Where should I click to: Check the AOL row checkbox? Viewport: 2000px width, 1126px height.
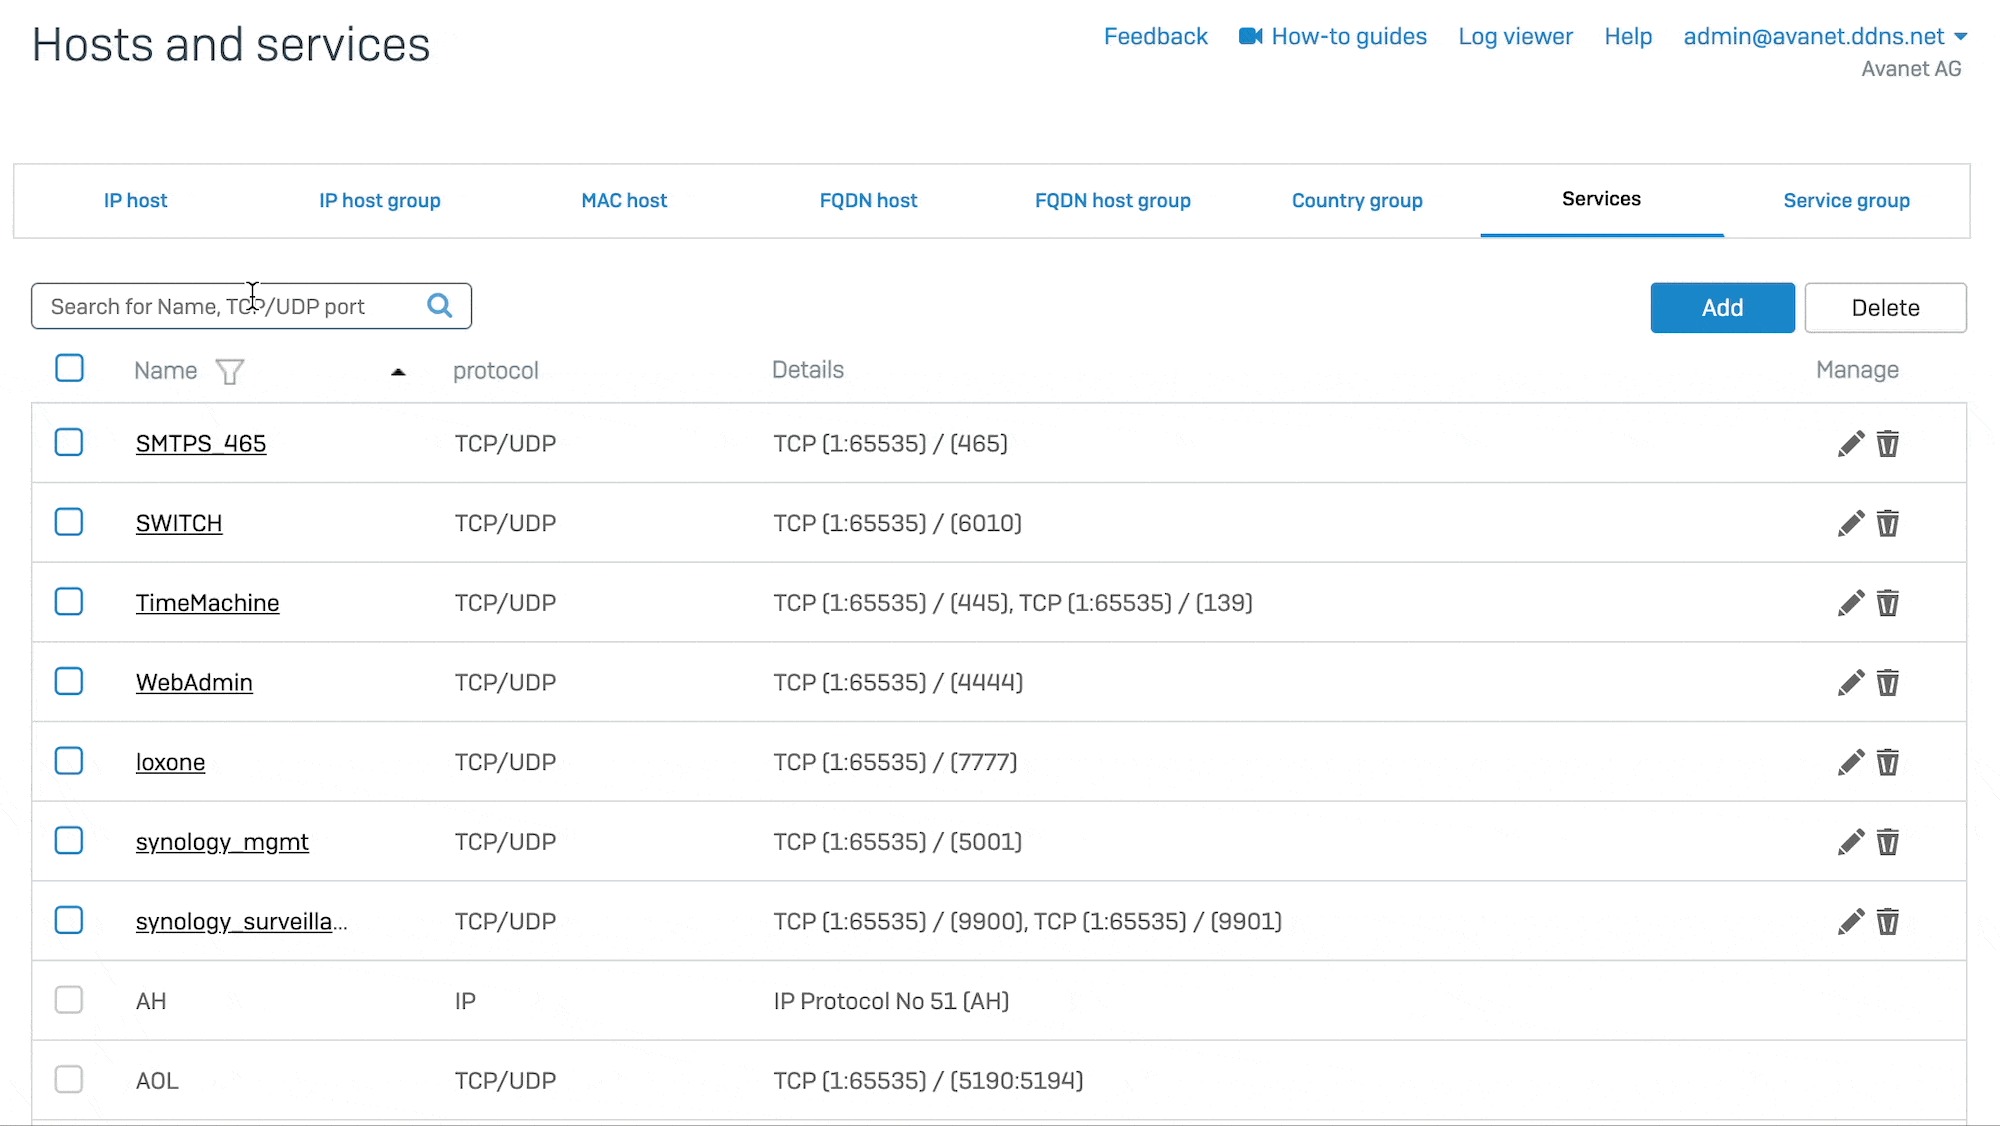pyautogui.click(x=69, y=1080)
